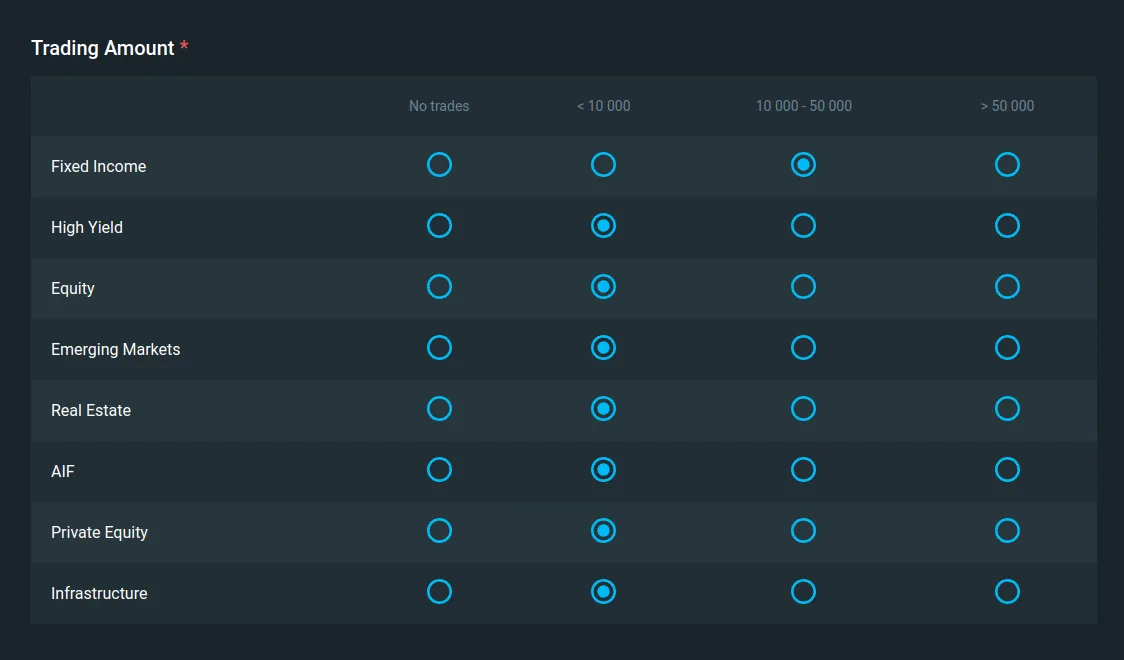The height and width of the screenshot is (660, 1124).
Task: Set AIF to 'No trades'
Action: pyautogui.click(x=439, y=470)
